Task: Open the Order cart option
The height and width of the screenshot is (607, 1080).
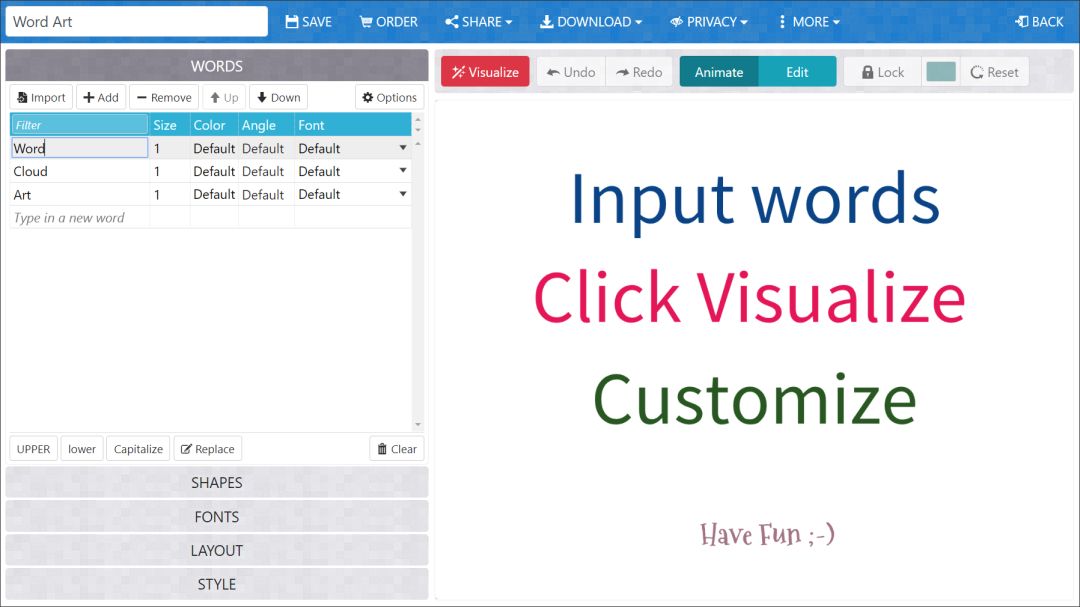Action: pyautogui.click(x=388, y=21)
